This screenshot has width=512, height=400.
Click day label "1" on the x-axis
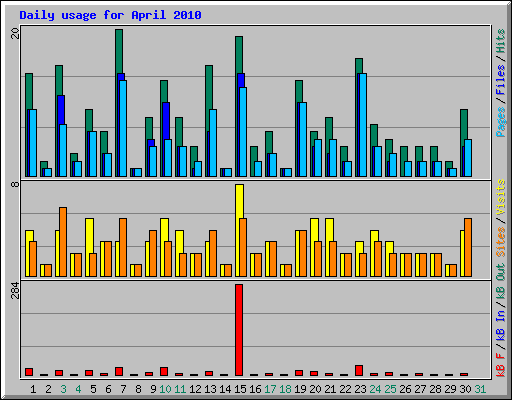(x=33, y=389)
